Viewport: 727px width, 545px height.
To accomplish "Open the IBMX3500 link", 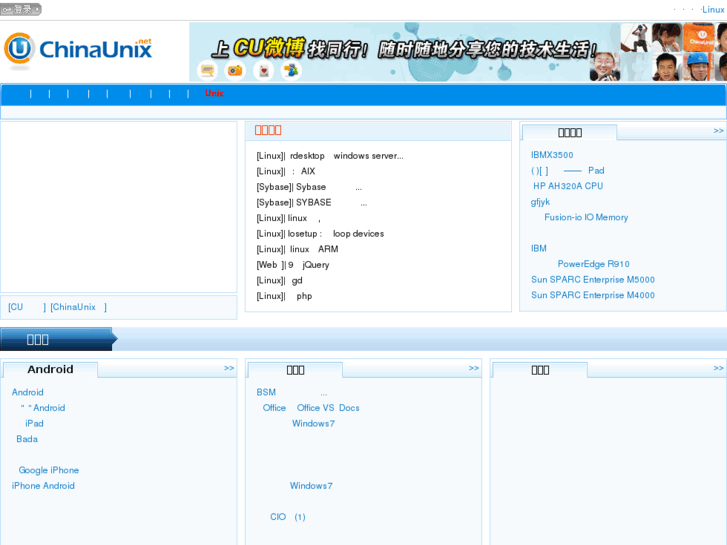I will pos(552,155).
